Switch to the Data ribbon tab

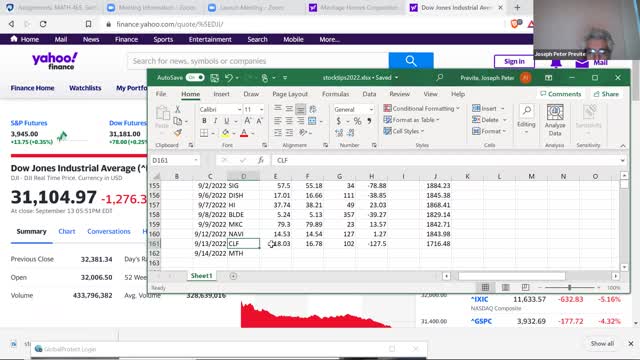pos(369,94)
